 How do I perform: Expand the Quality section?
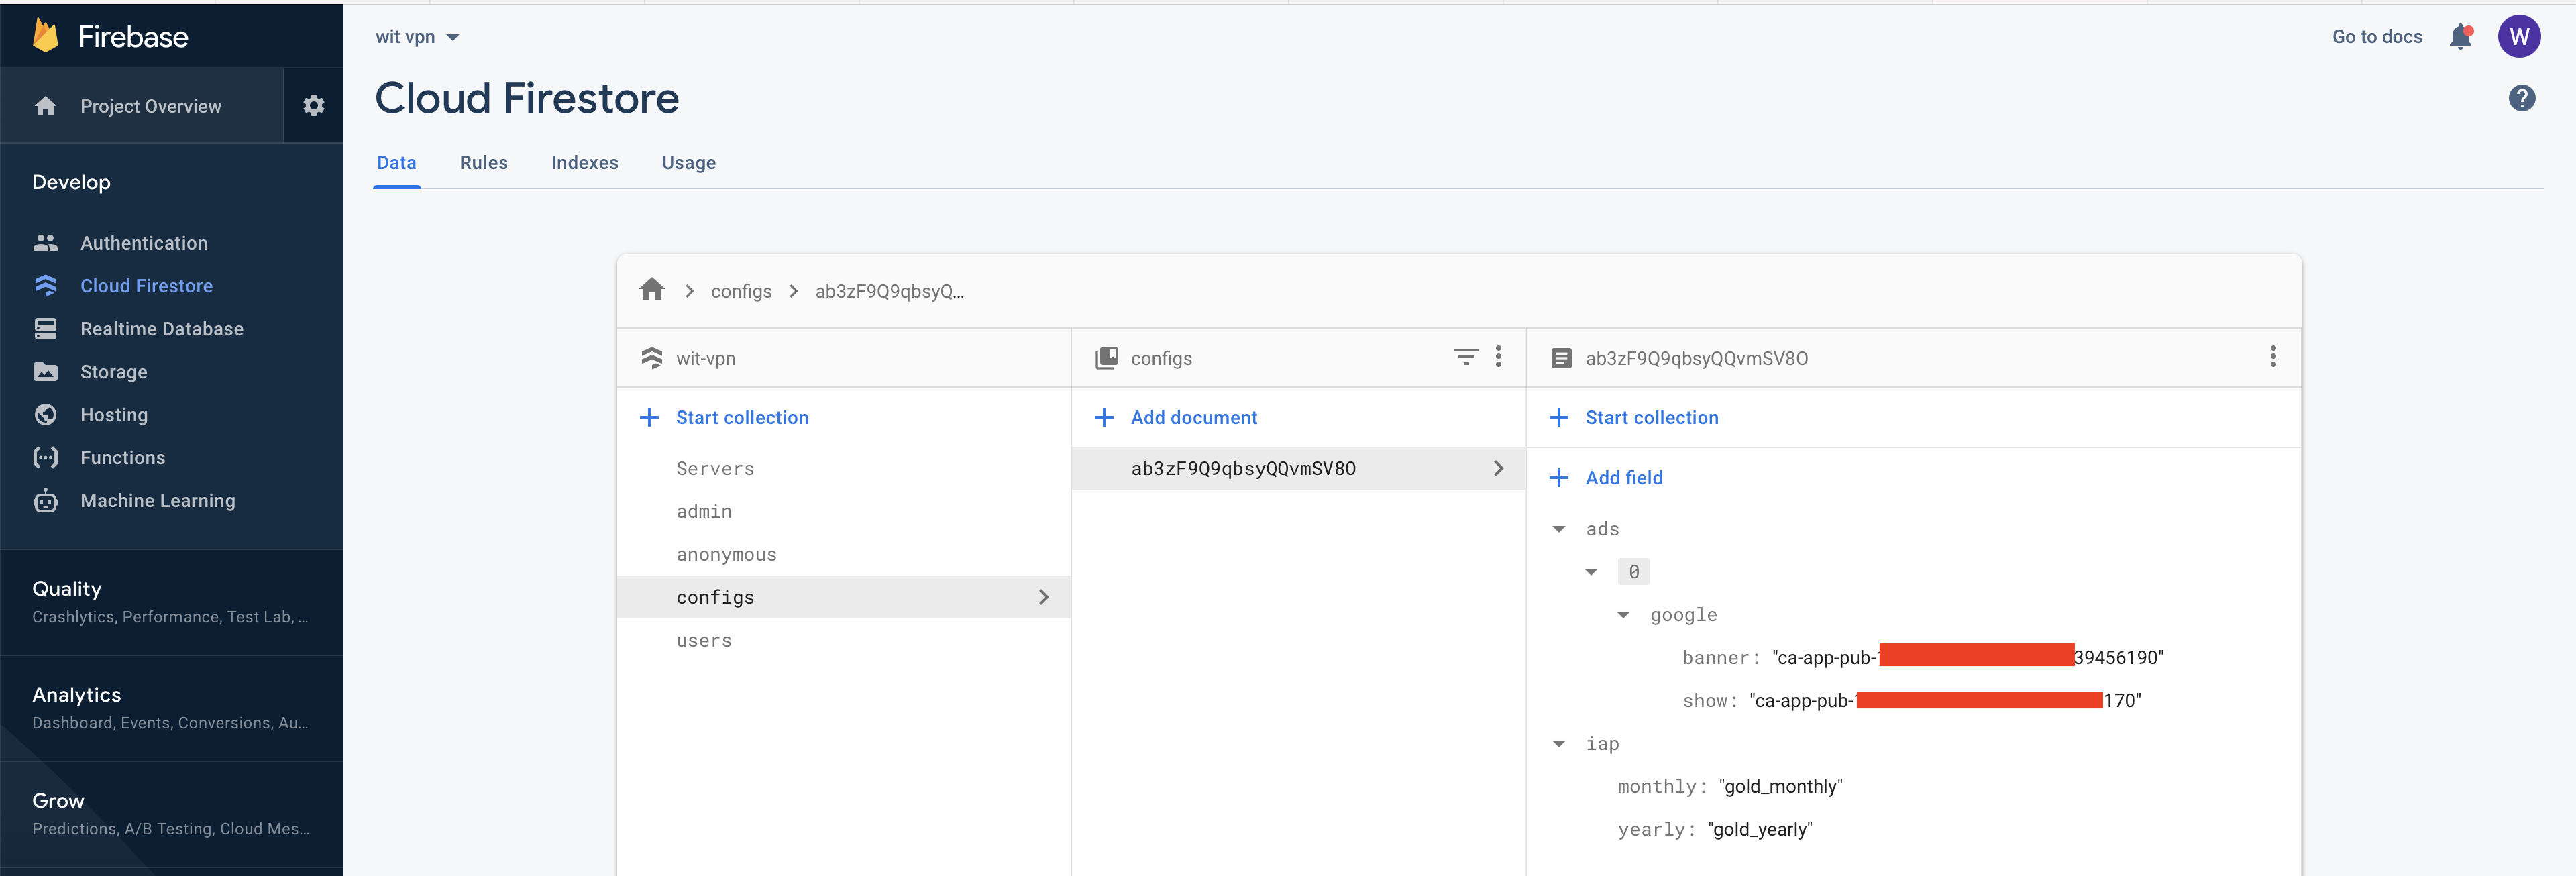[x=171, y=602]
